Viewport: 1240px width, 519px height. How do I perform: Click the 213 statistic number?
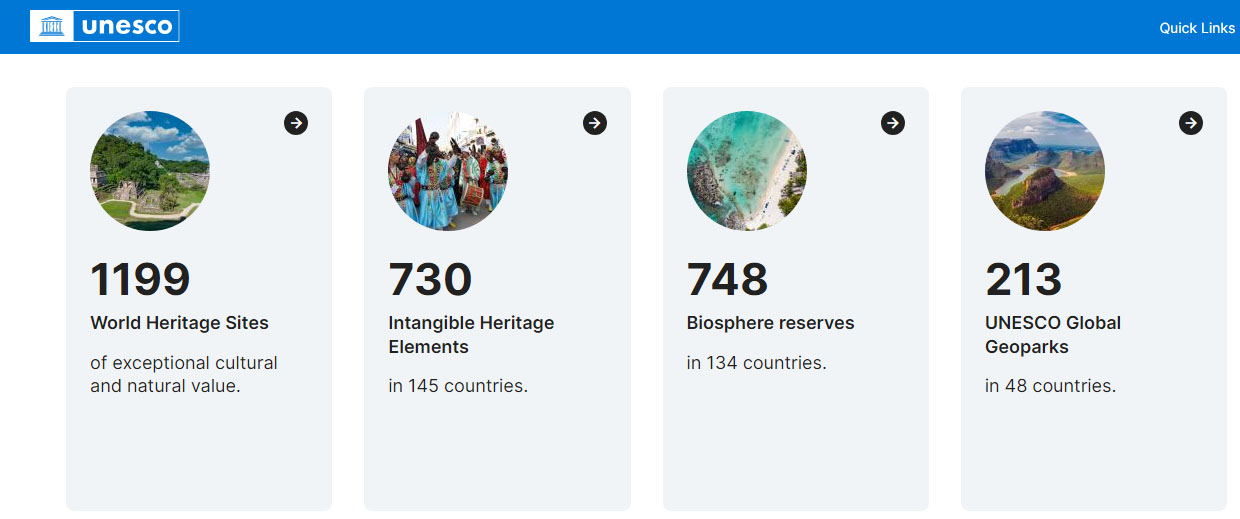[1024, 279]
